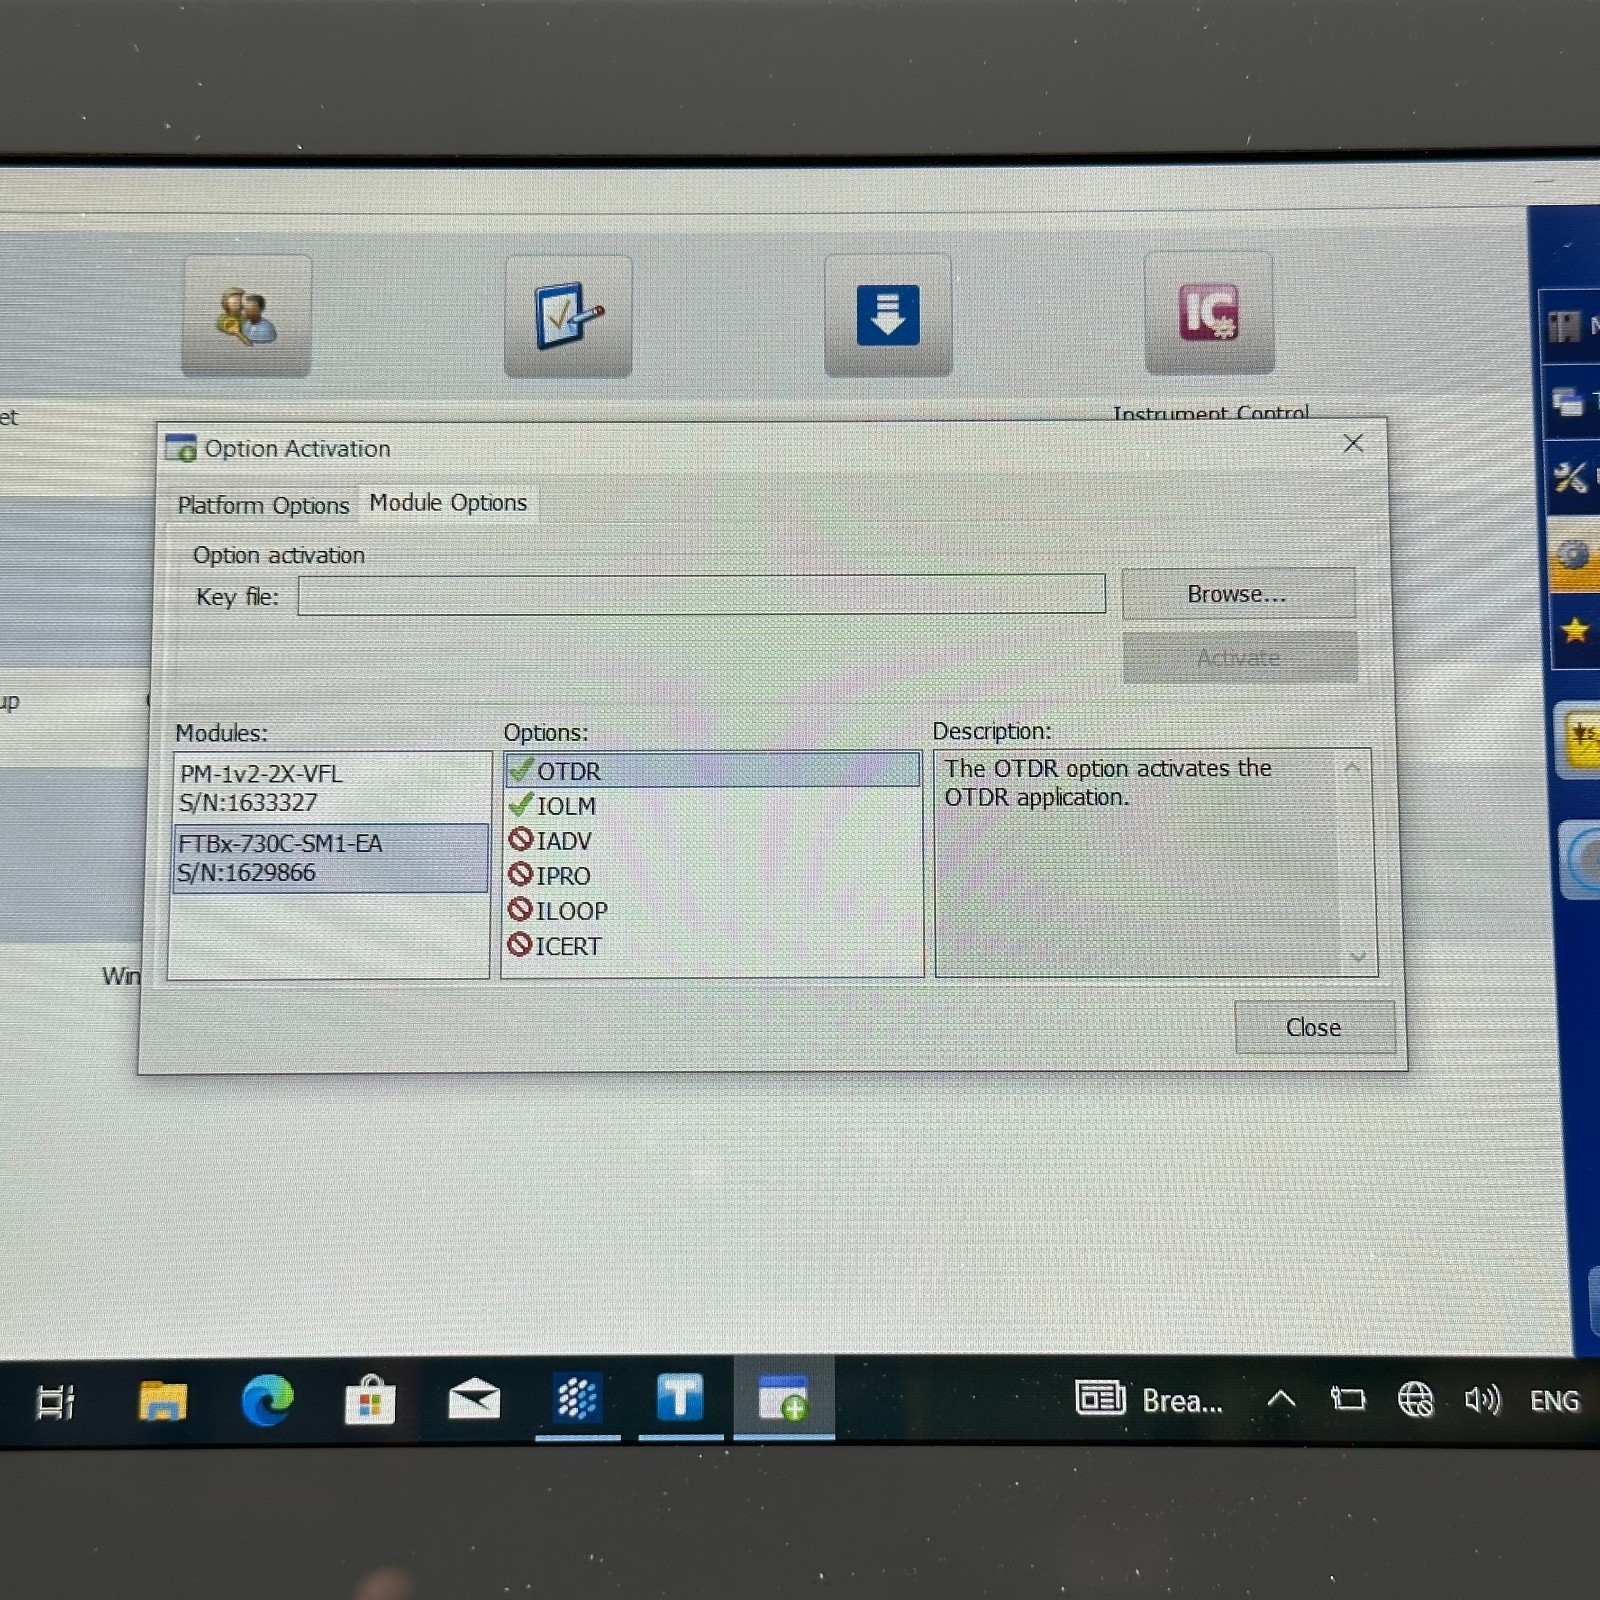The width and height of the screenshot is (1600, 1600).
Task: Show hidden system tray icons
Action: click(1282, 1399)
